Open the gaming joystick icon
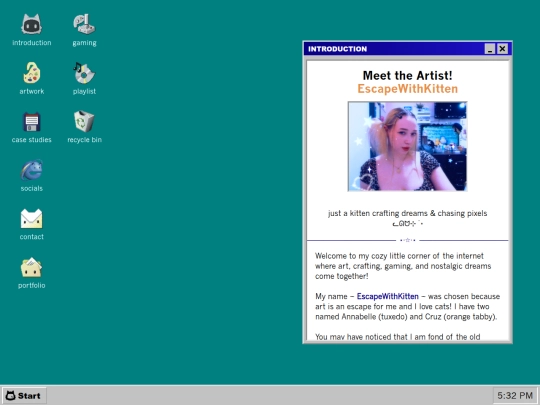The image size is (540, 405). pyautogui.click(x=84, y=24)
